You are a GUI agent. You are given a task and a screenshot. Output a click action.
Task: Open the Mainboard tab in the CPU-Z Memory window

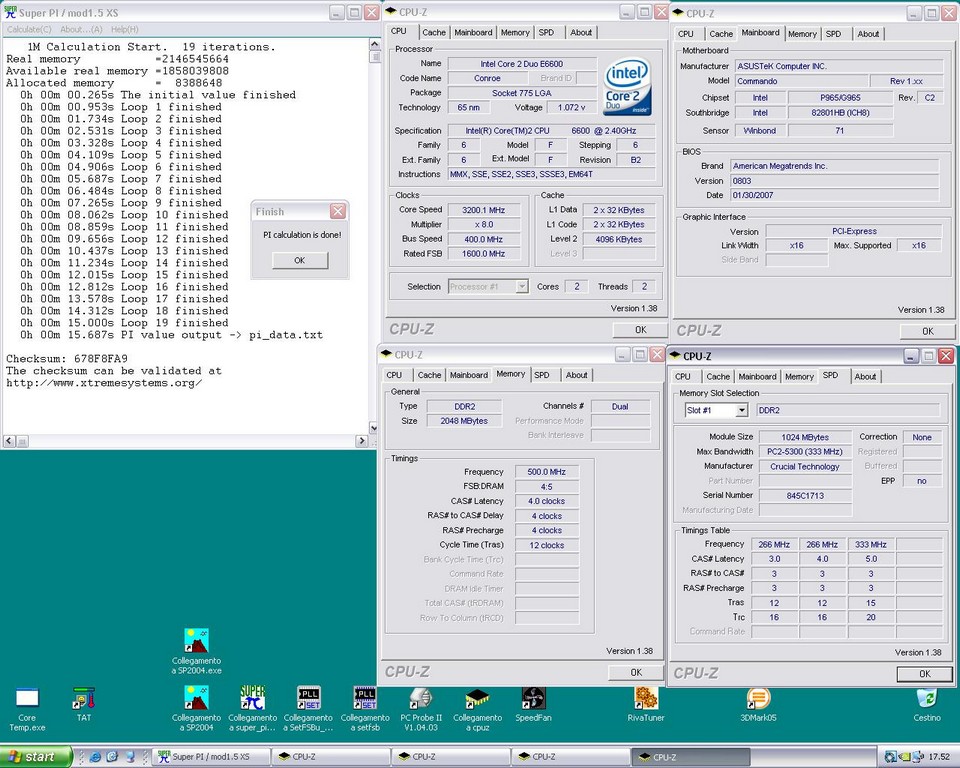click(x=469, y=375)
